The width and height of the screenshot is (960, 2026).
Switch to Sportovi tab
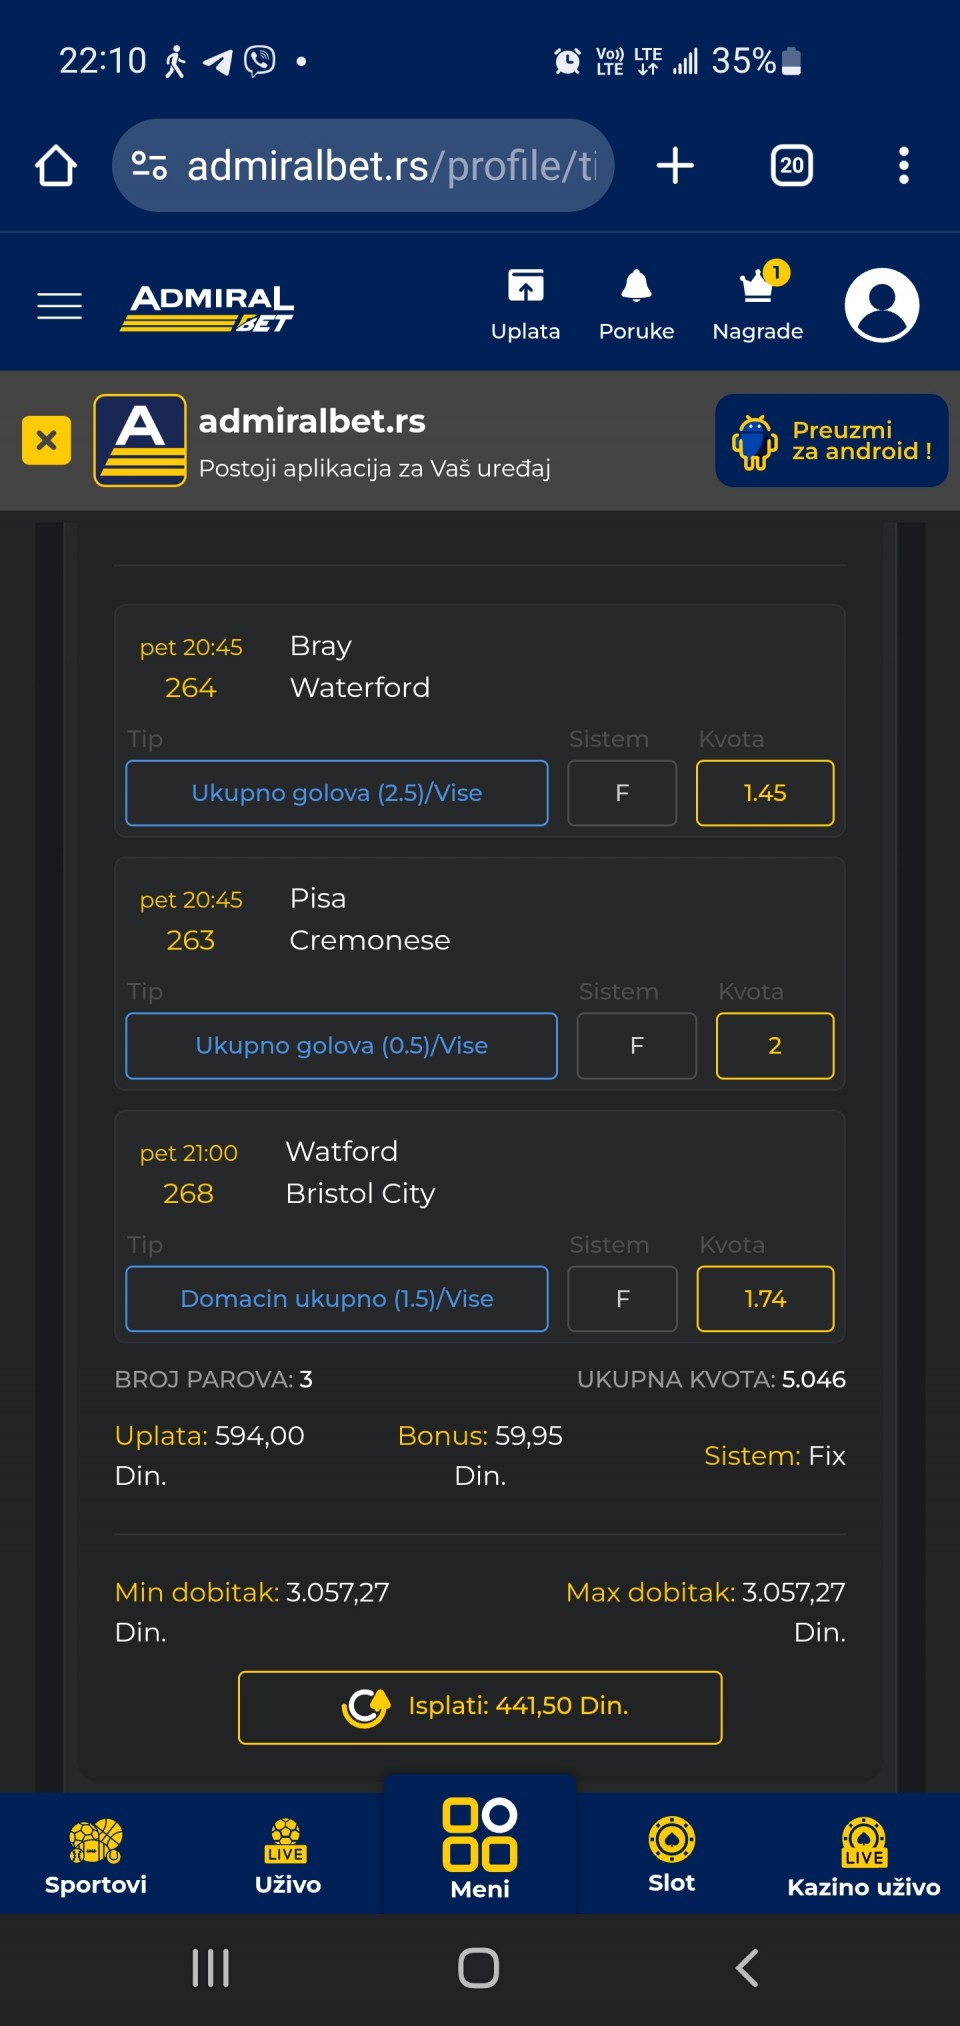click(96, 1856)
